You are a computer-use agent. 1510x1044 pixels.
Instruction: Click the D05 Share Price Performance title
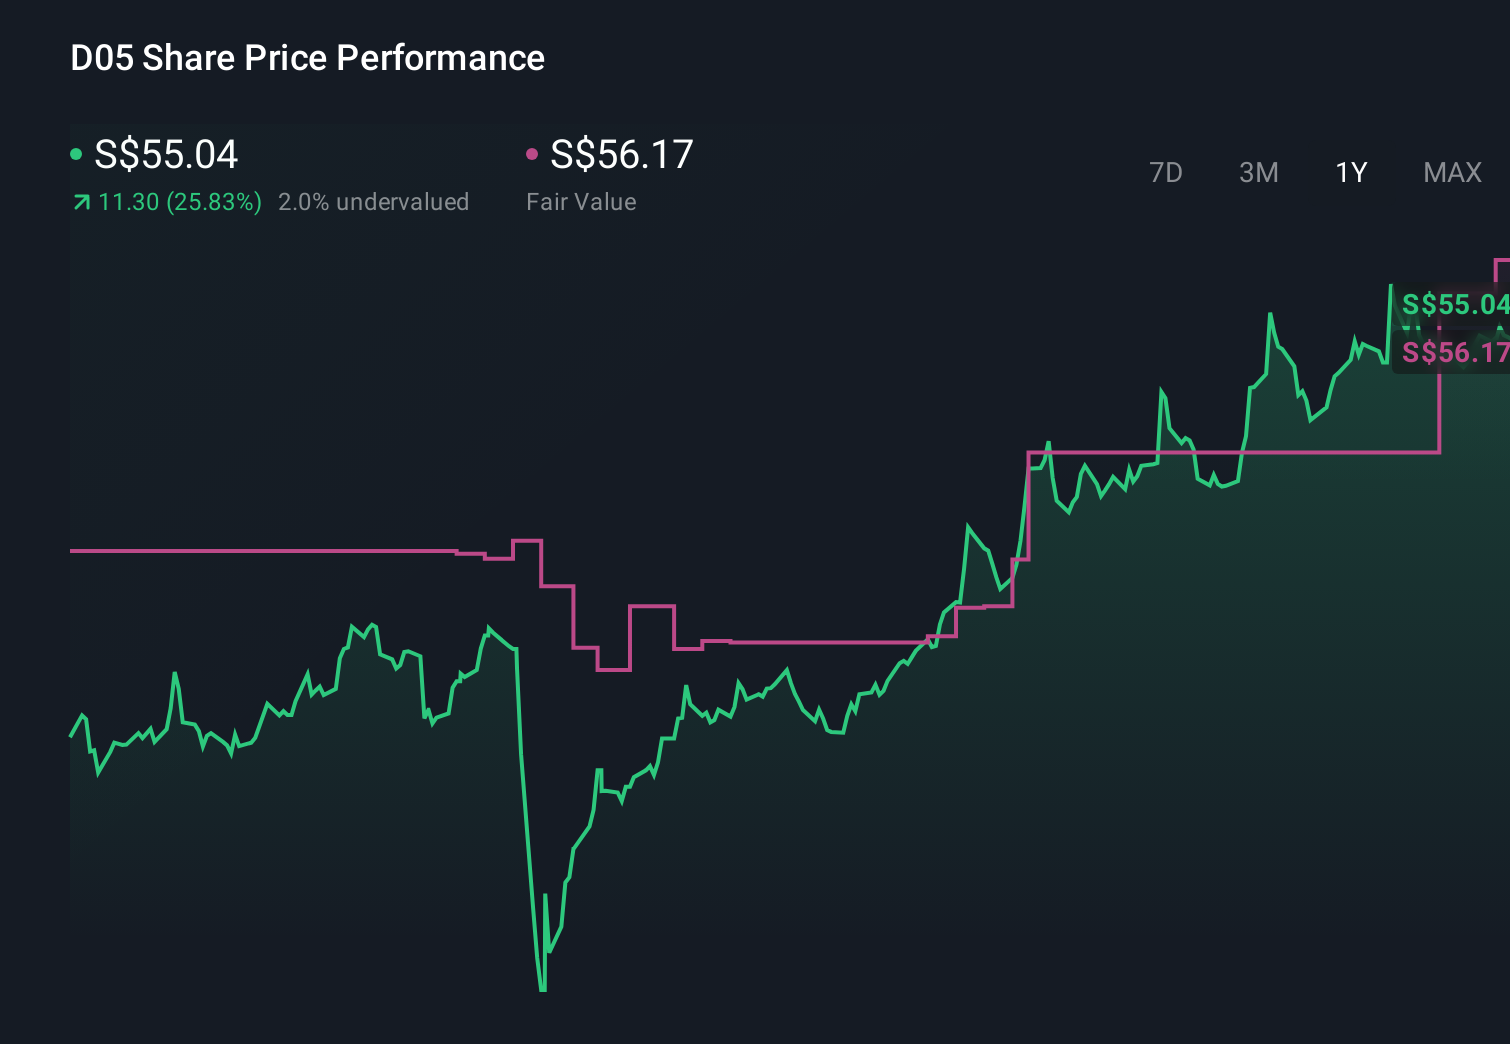pyautogui.click(x=307, y=58)
